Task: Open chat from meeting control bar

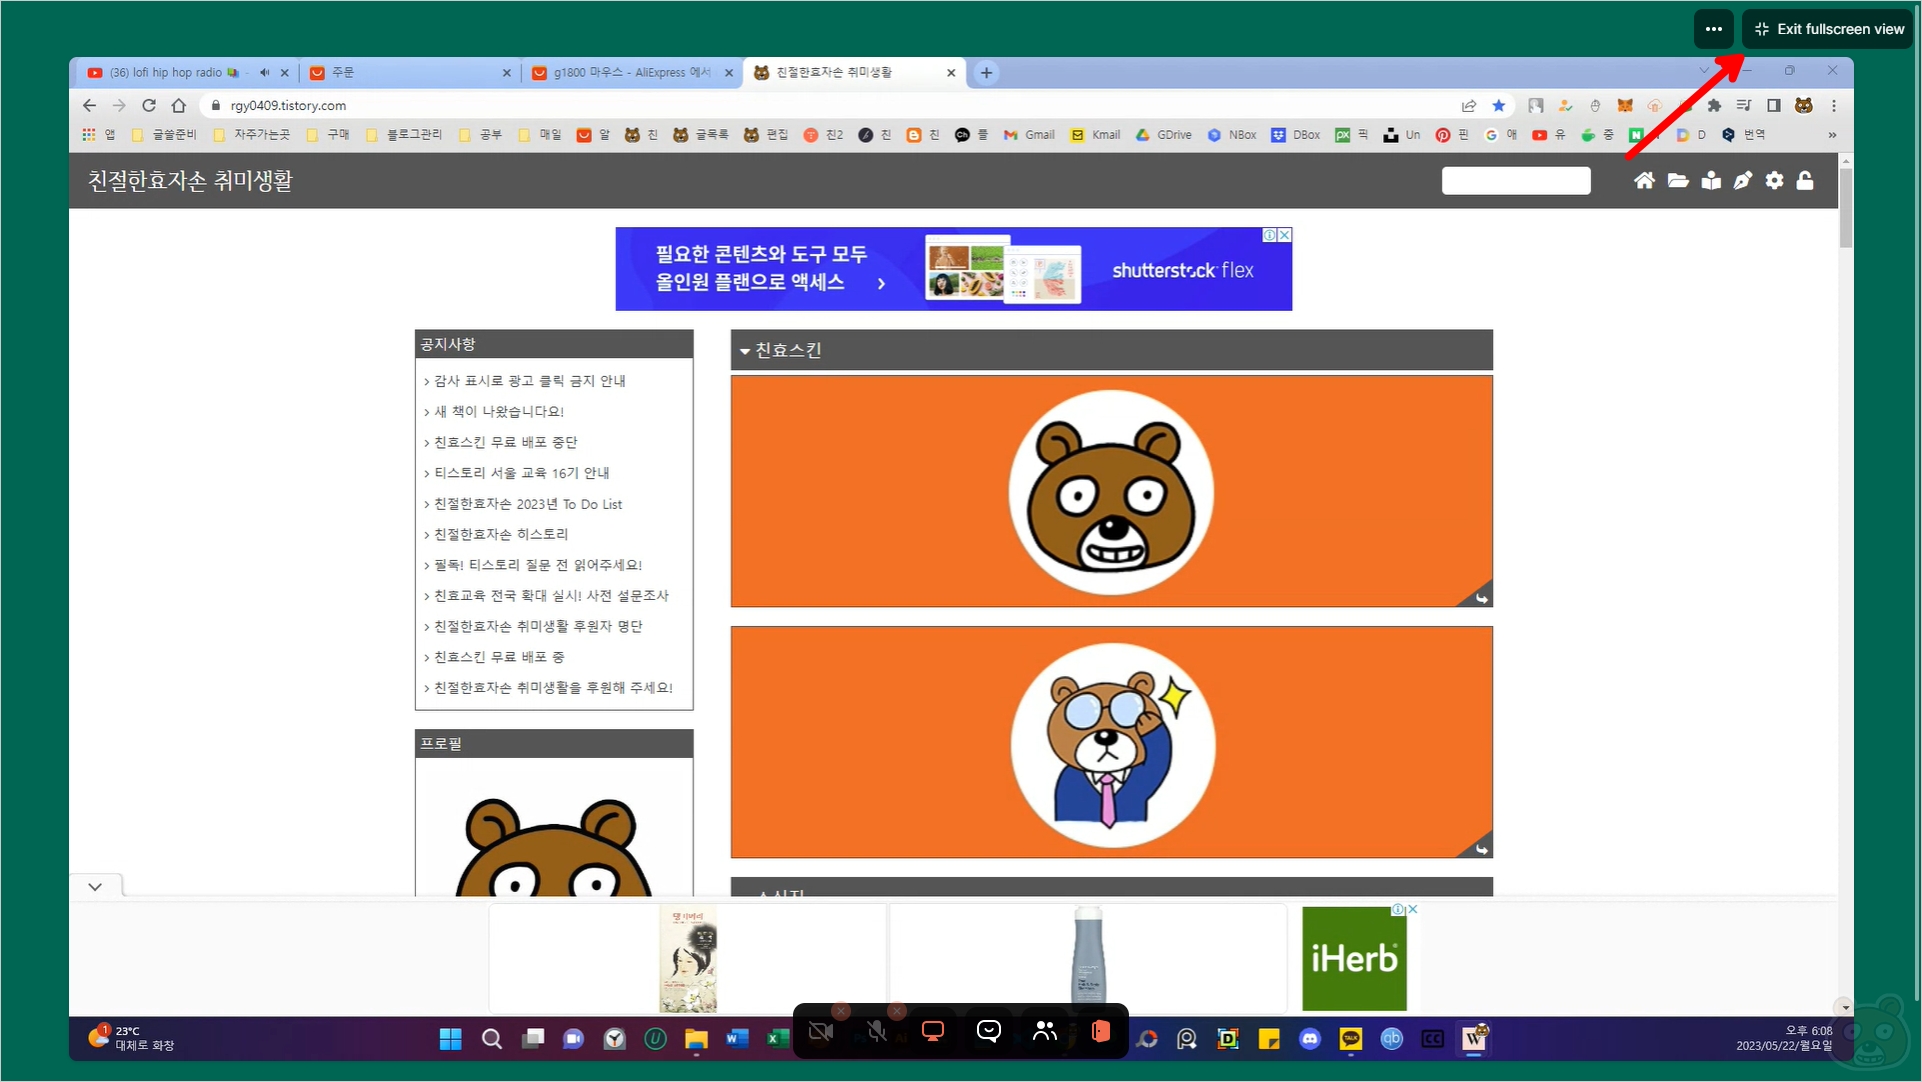Action: [988, 1031]
